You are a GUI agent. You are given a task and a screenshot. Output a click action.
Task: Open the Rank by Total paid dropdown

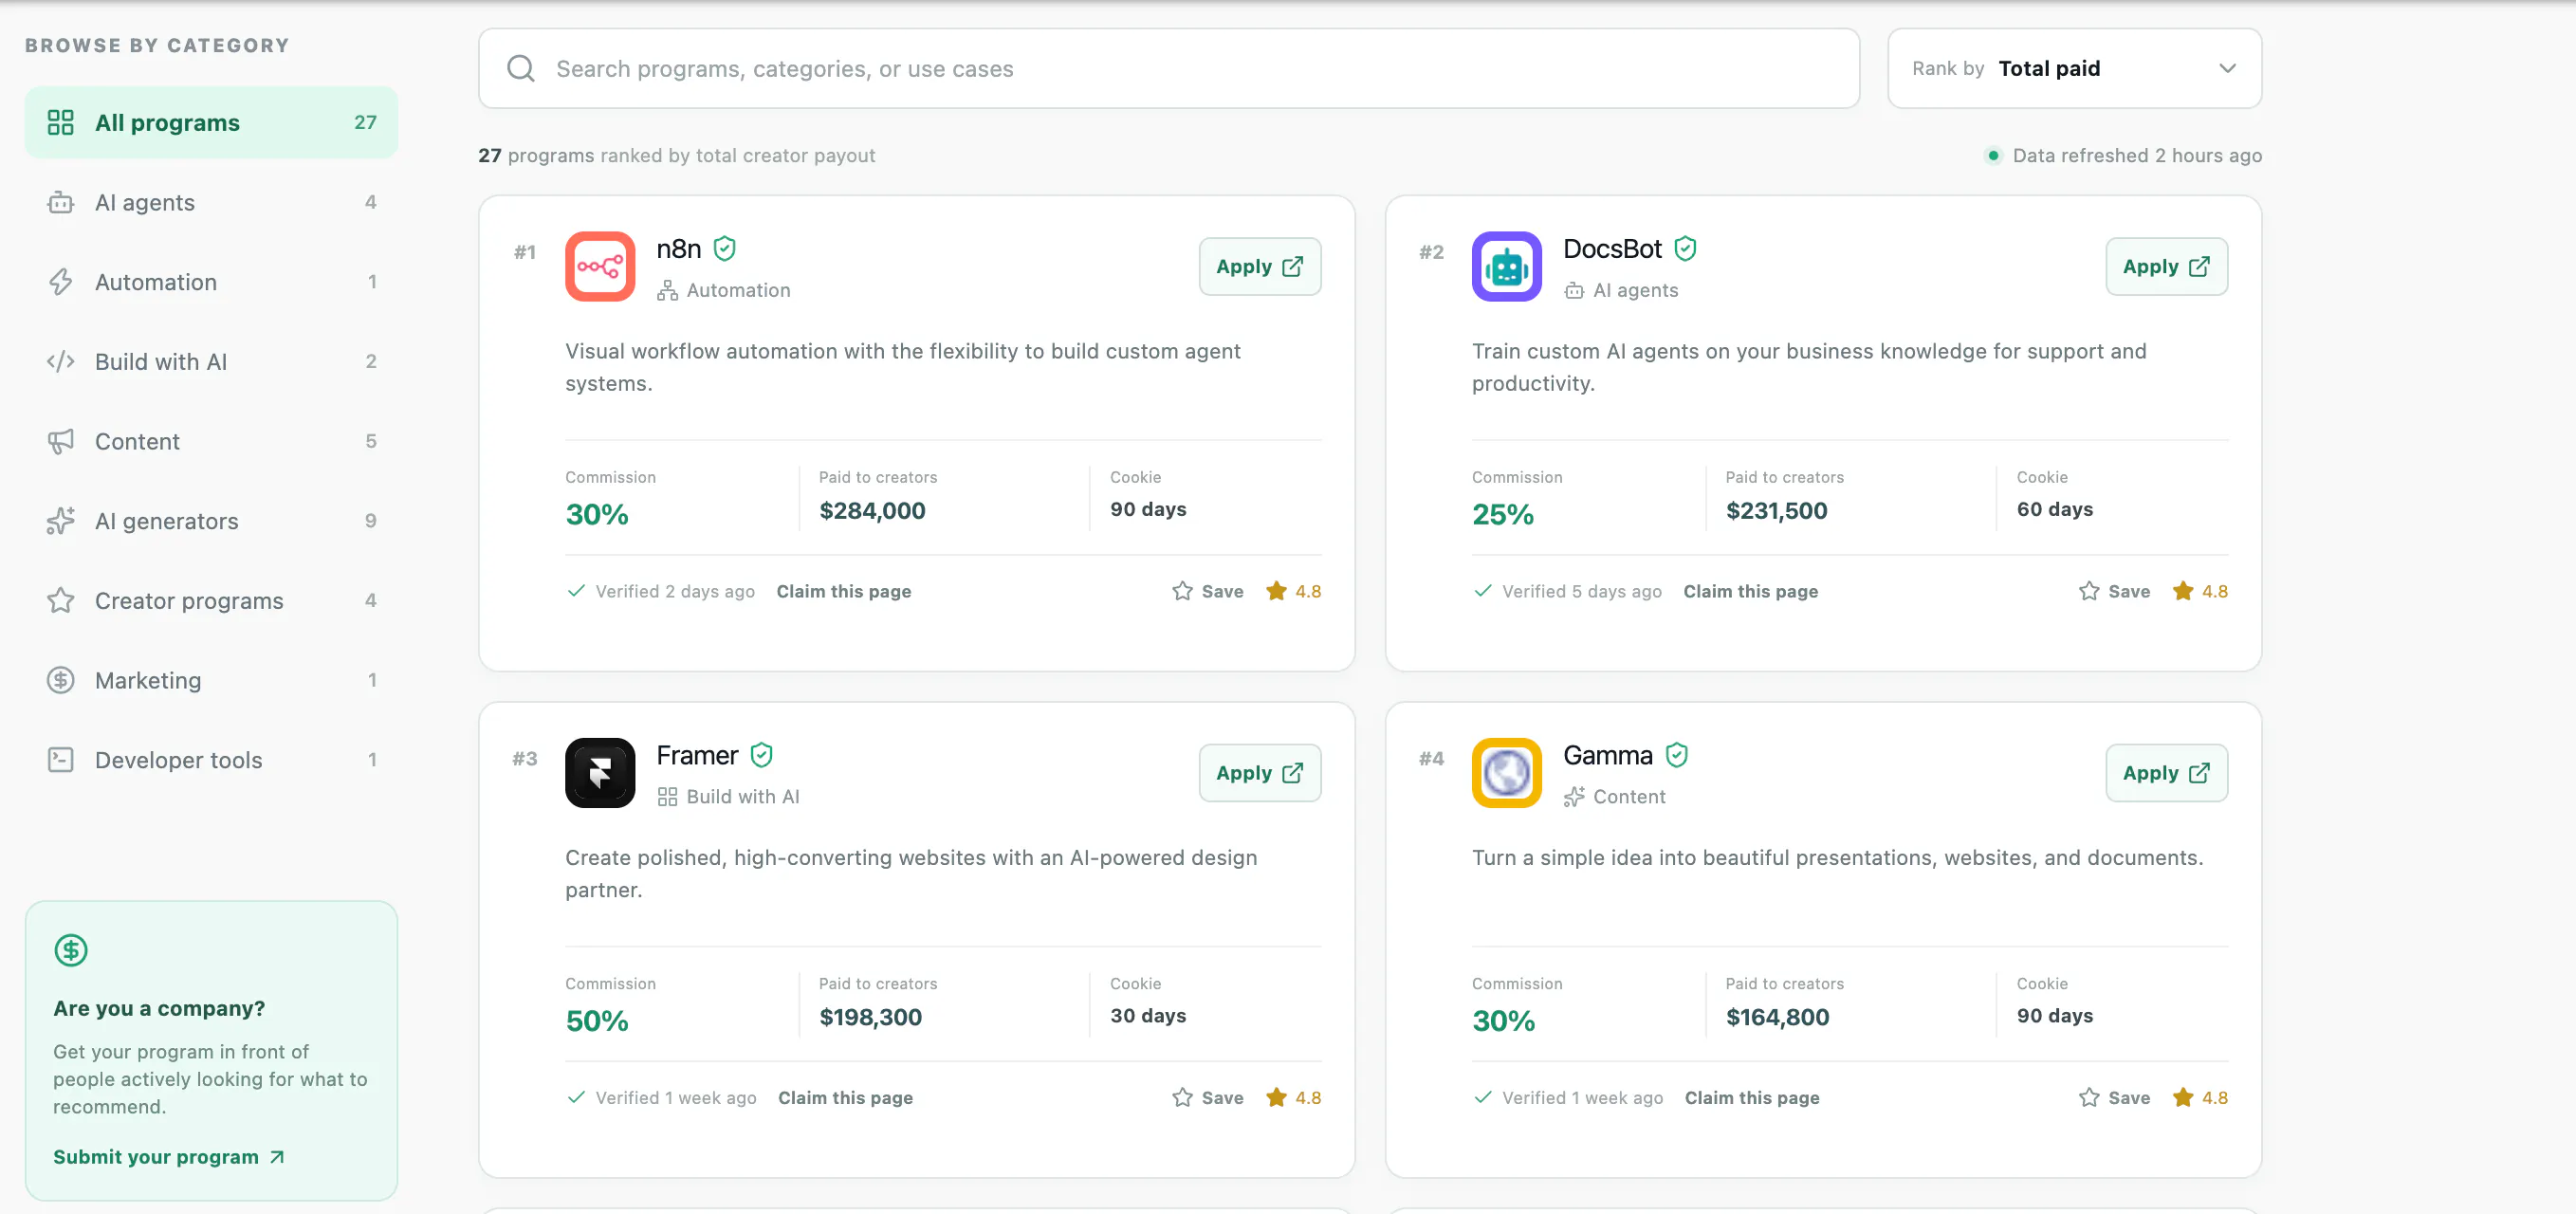2074,68
